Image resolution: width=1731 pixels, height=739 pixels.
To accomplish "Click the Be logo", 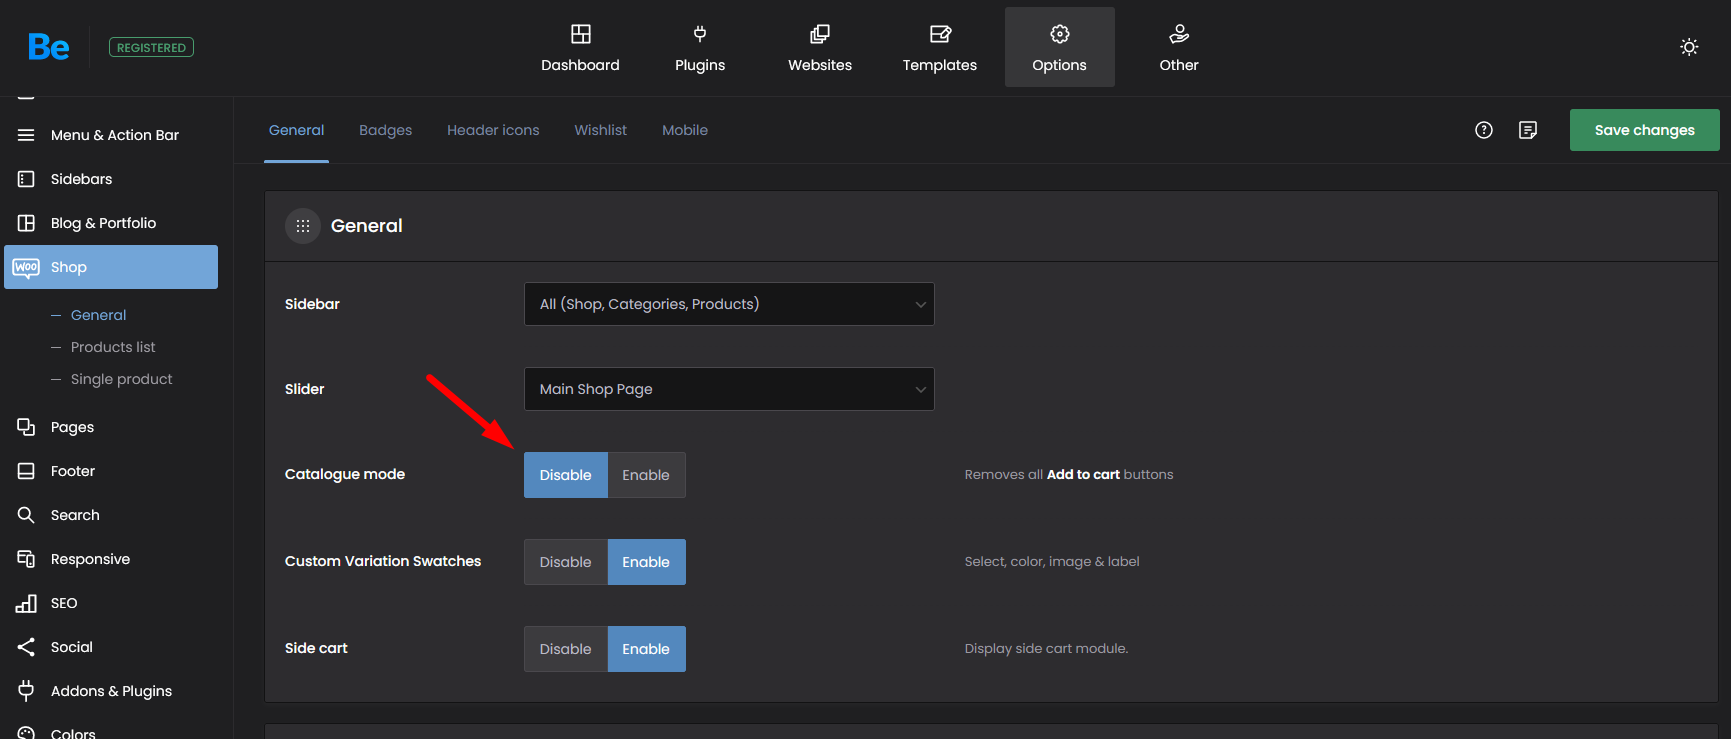I will pyautogui.click(x=48, y=47).
